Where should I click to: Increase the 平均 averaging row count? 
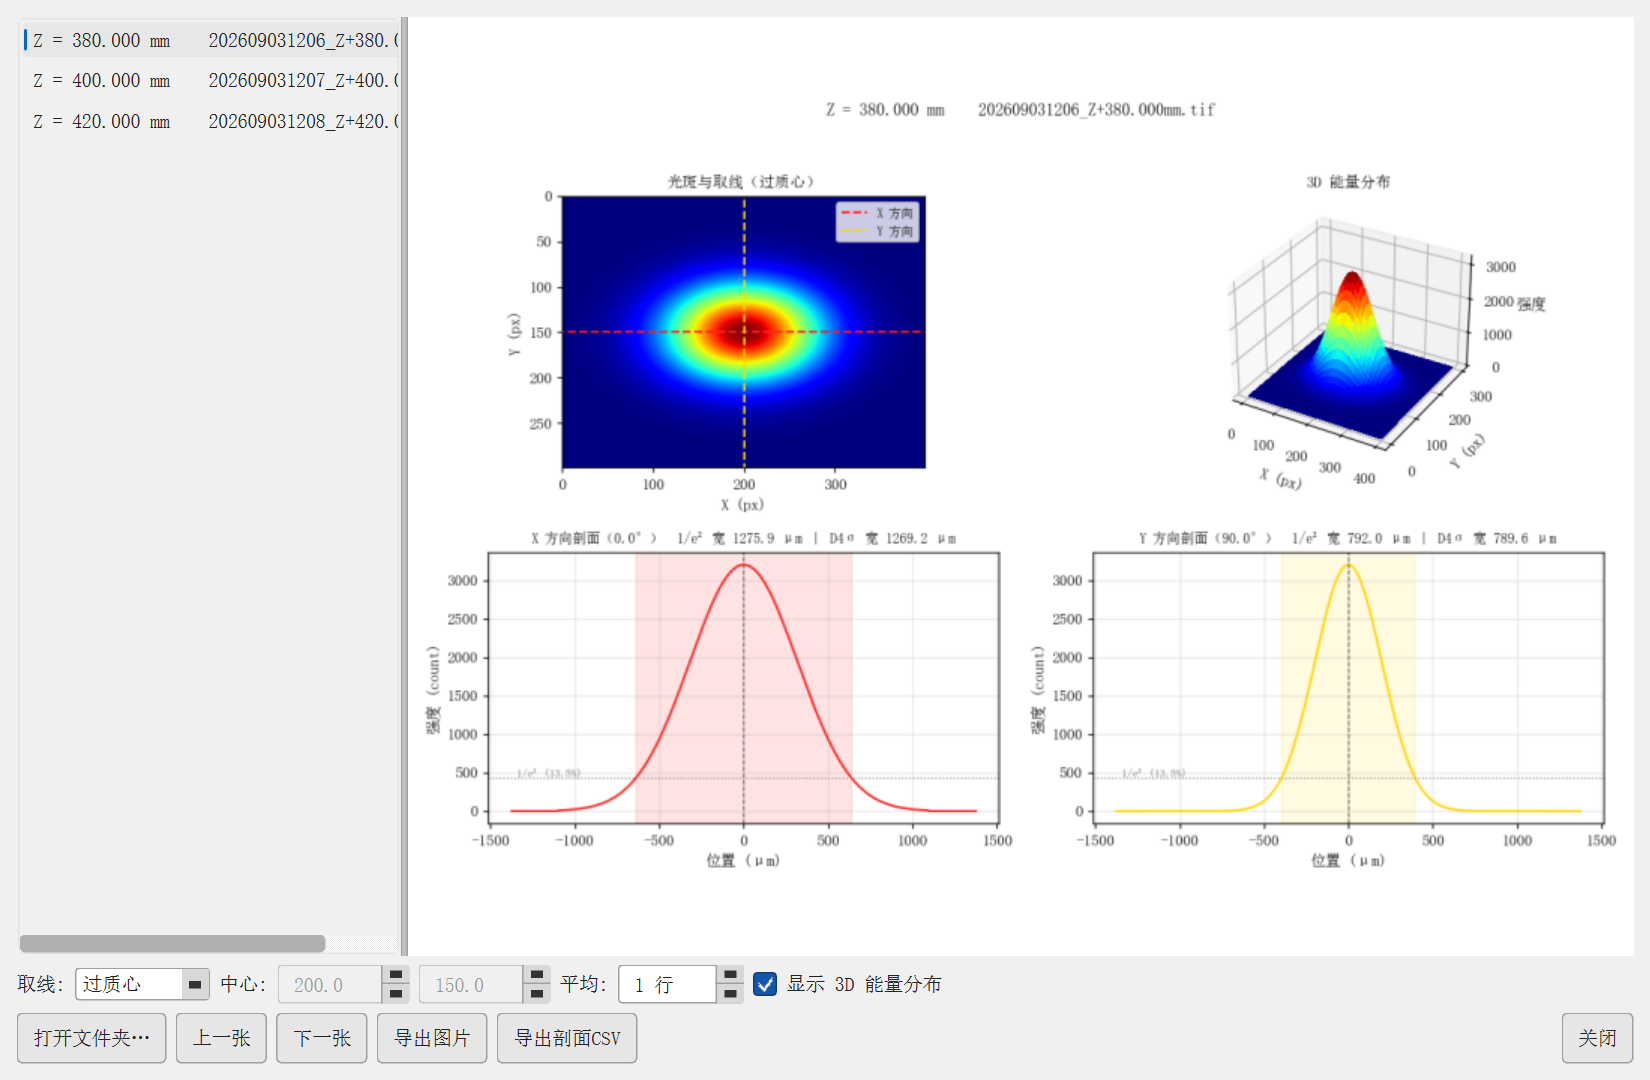point(730,975)
